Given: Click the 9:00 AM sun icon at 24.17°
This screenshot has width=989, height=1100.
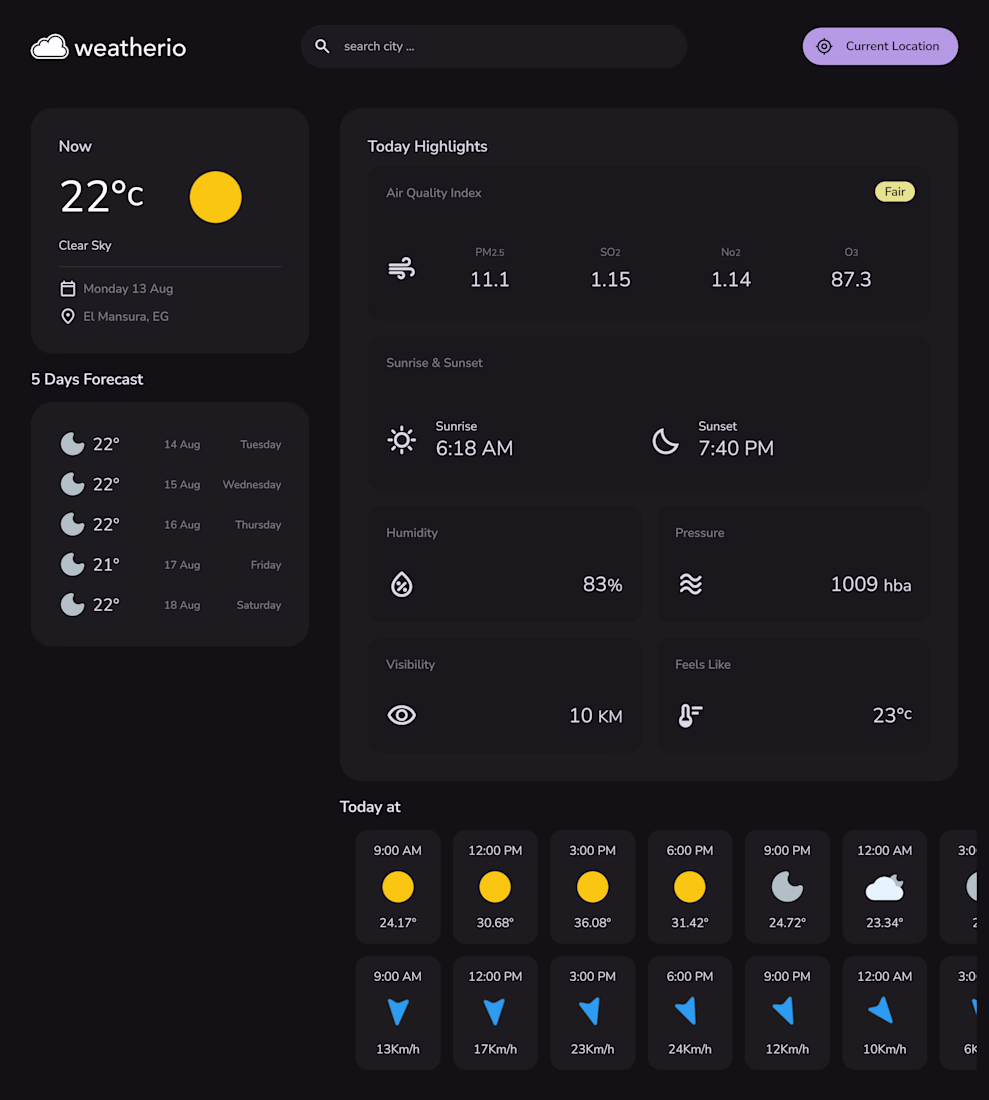Looking at the screenshot, I should pyautogui.click(x=398, y=887).
